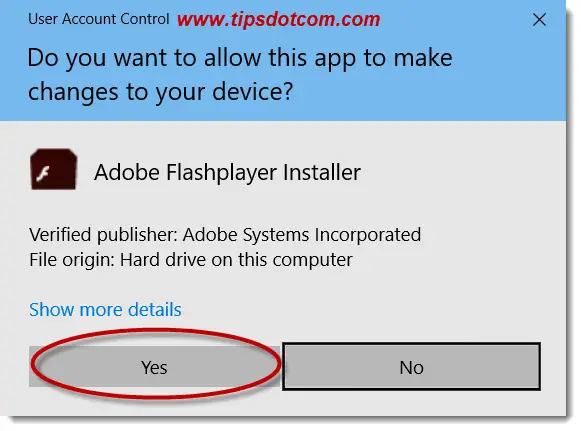Click the Adobe Flash Player installer icon
This screenshot has width=581, height=431.
point(54,169)
